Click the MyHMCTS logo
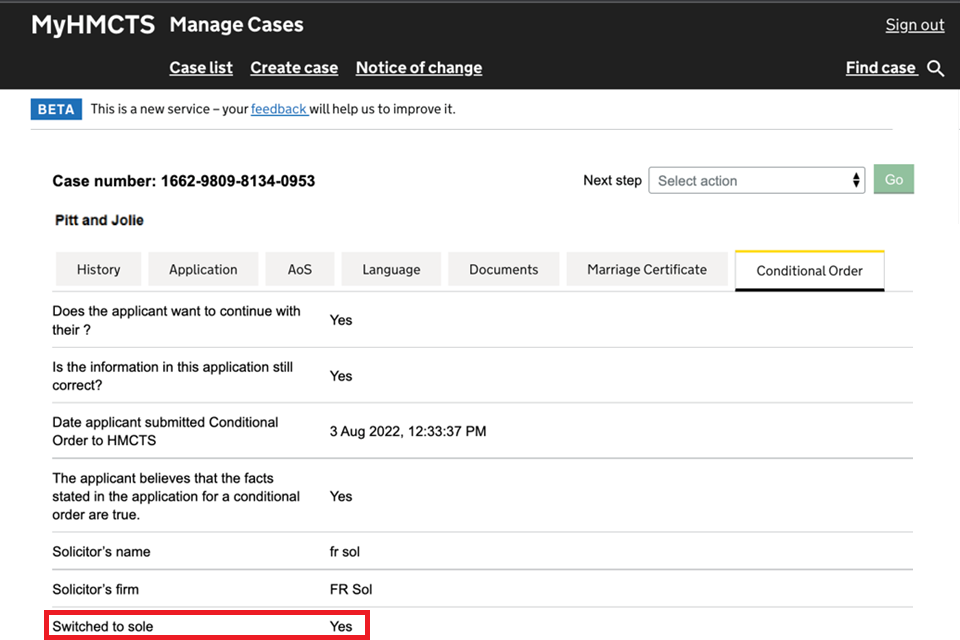This screenshot has width=960, height=640. click(x=93, y=25)
